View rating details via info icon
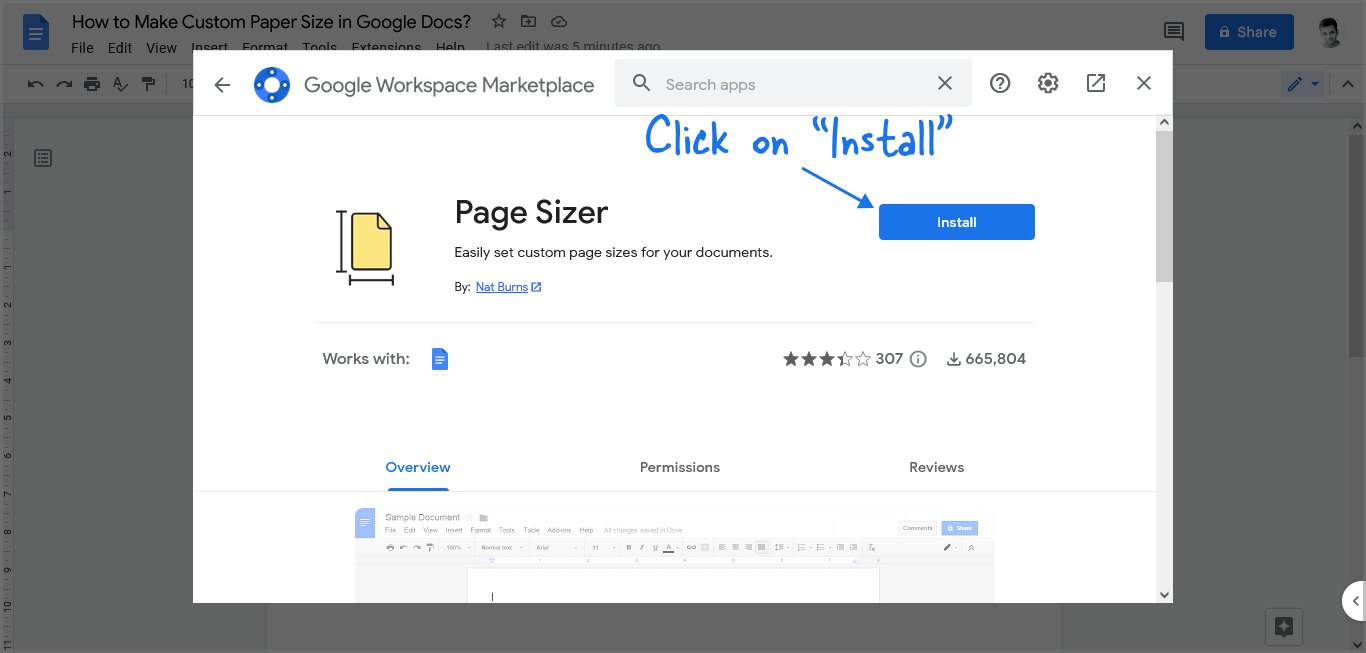Screen dimensions: 1366x653 click(x=918, y=358)
